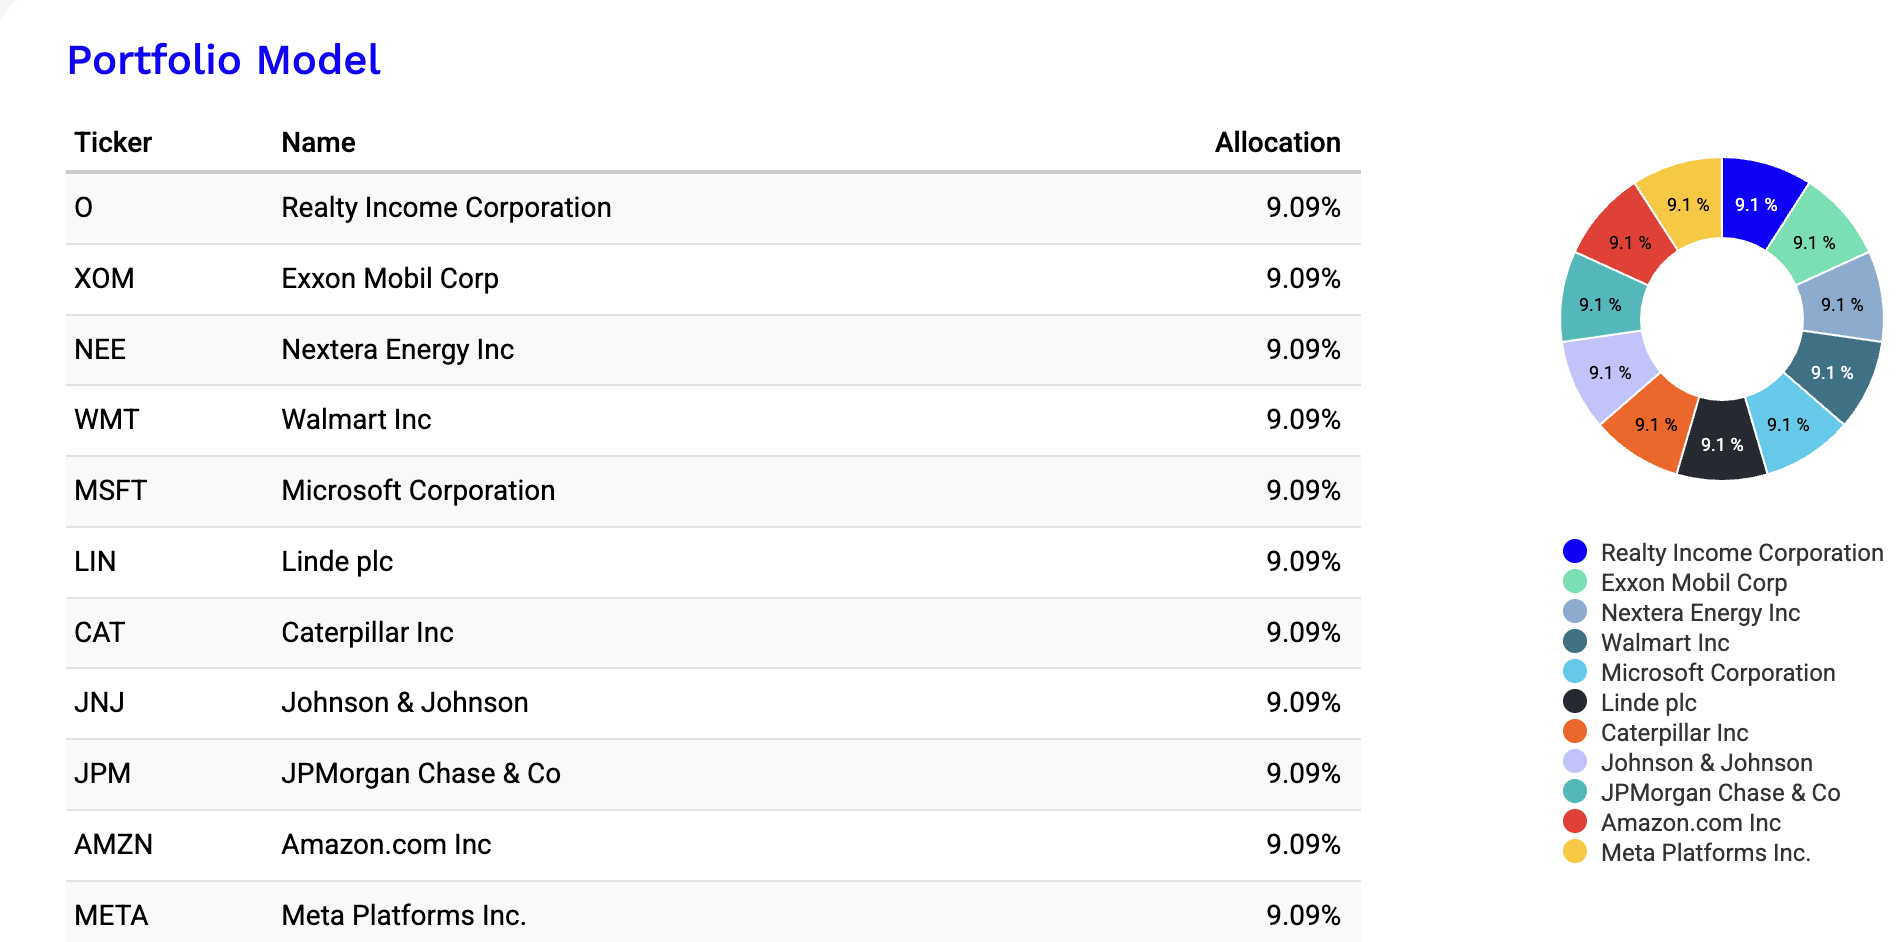Click the Caterpillar Inc orange legend dot
The height and width of the screenshot is (942, 1900).
tap(1575, 731)
